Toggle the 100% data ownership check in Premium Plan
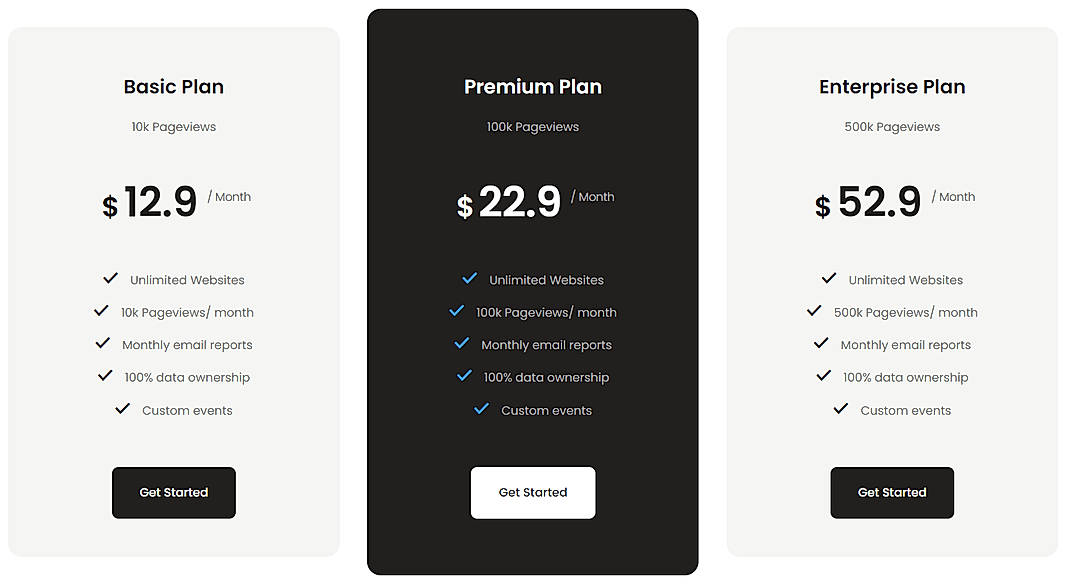 463,377
